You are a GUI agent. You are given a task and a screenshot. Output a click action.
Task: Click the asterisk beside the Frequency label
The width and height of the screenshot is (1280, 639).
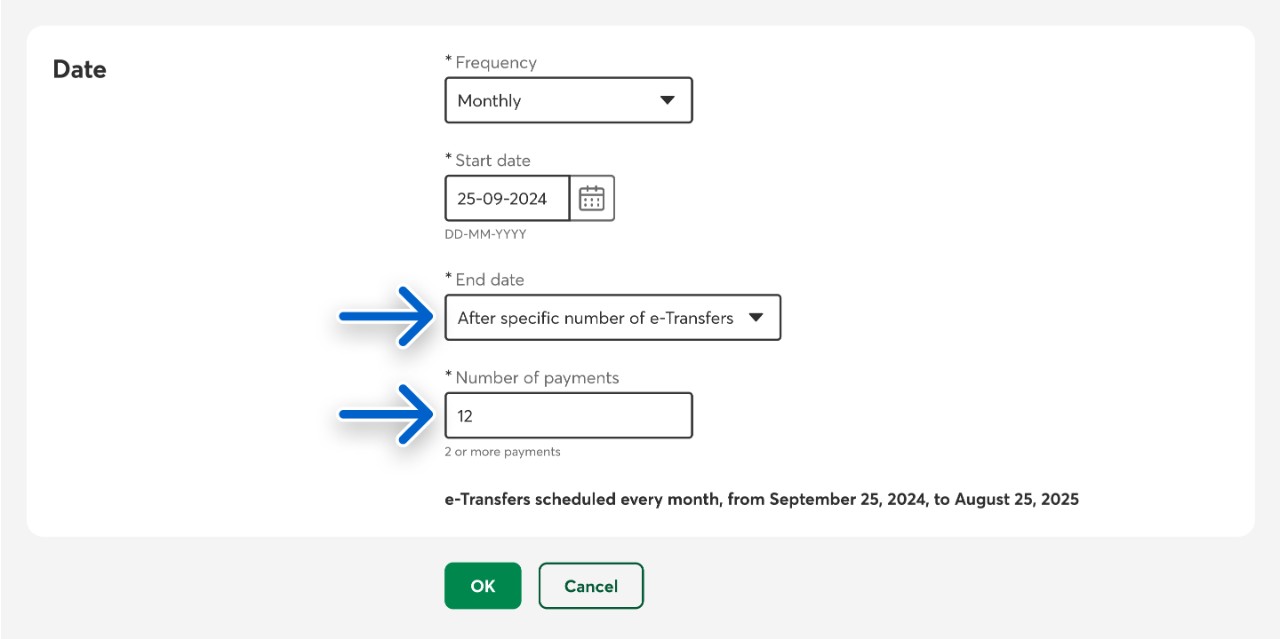point(448,61)
